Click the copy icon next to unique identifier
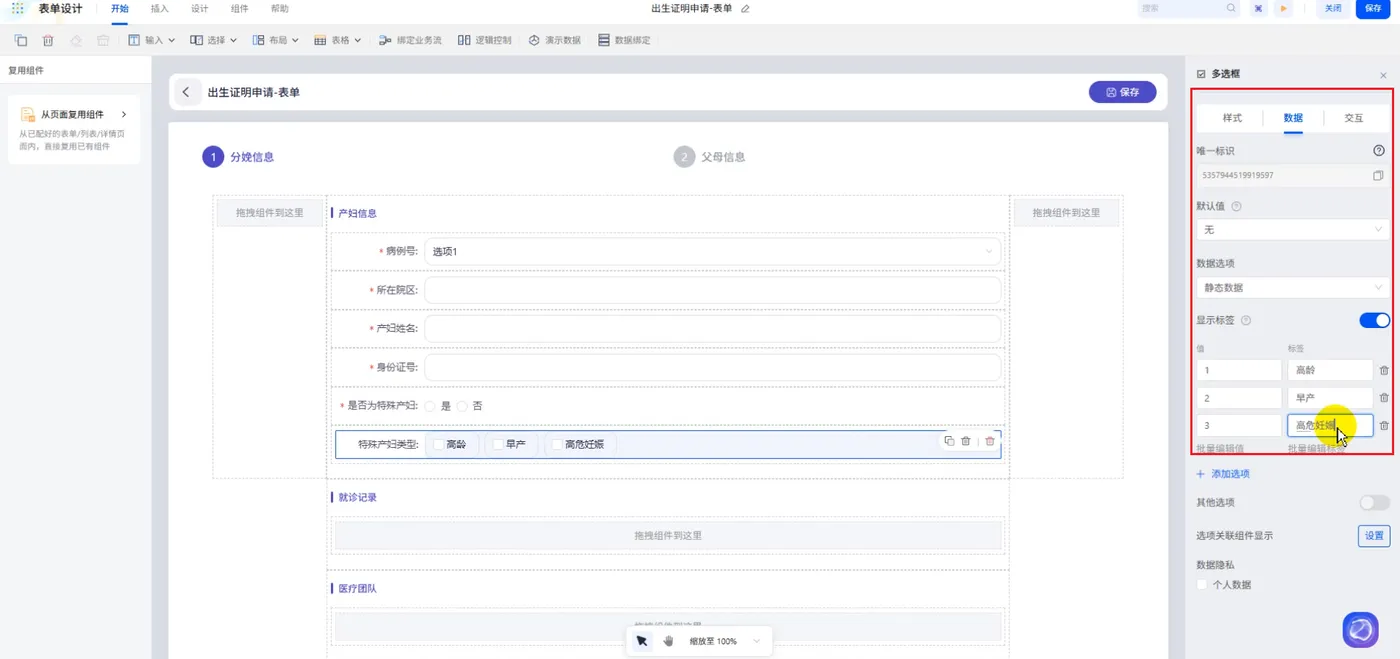Image resolution: width=1400 pixels, height=659 pixels. click(x=1378, y=176)
